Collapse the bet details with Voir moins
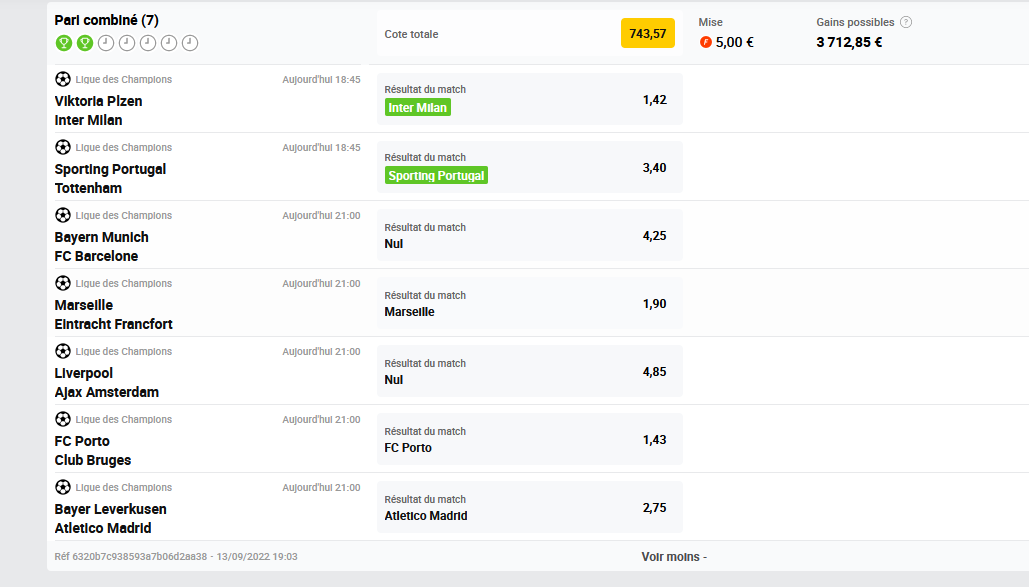Screen dimensions: 1029x587 (674, 556)
